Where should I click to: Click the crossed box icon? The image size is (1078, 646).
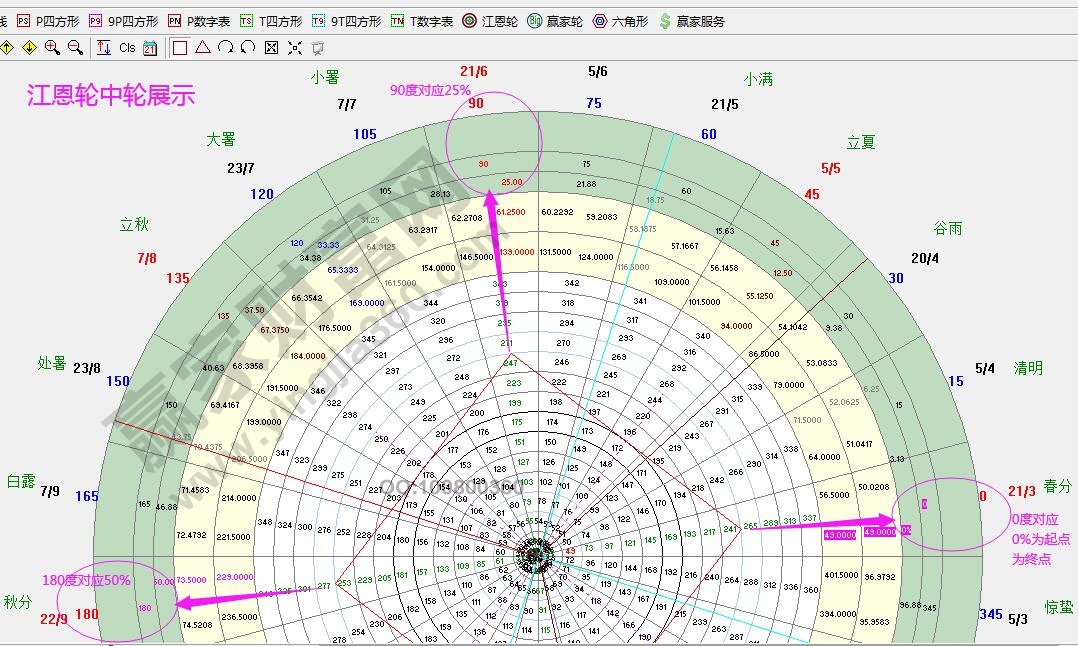pyautogui.click(x=271, y=47)
